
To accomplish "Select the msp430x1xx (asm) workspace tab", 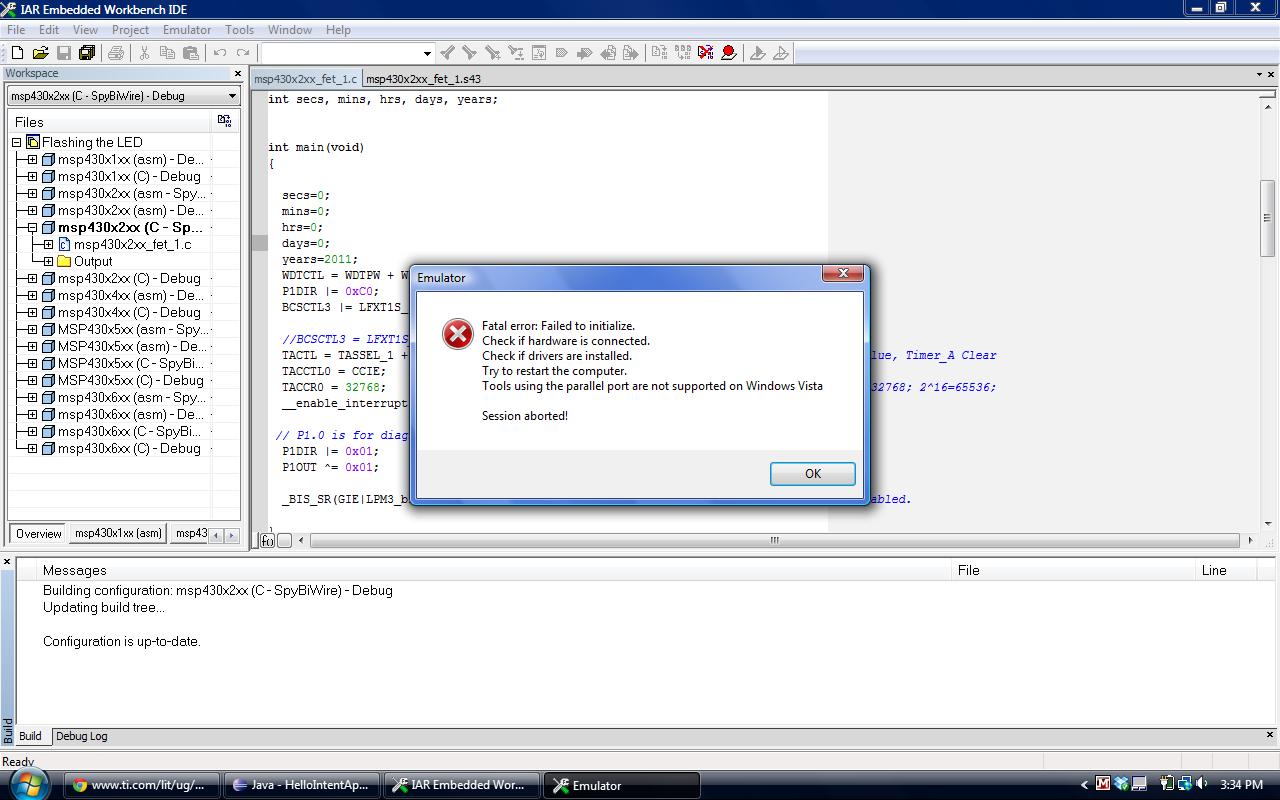I will (x=118, y=533).
